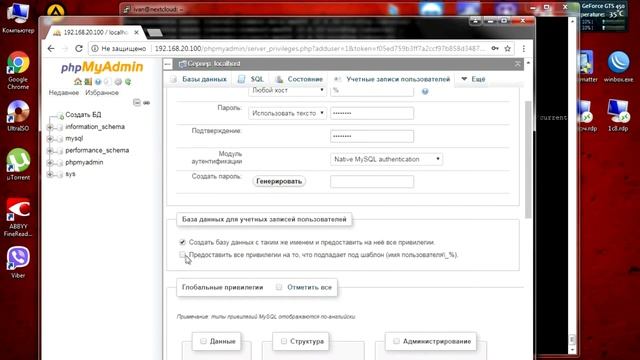Open 1c8.rdp desktop shortcut
The image size is (640, 360).
(618, 116)
